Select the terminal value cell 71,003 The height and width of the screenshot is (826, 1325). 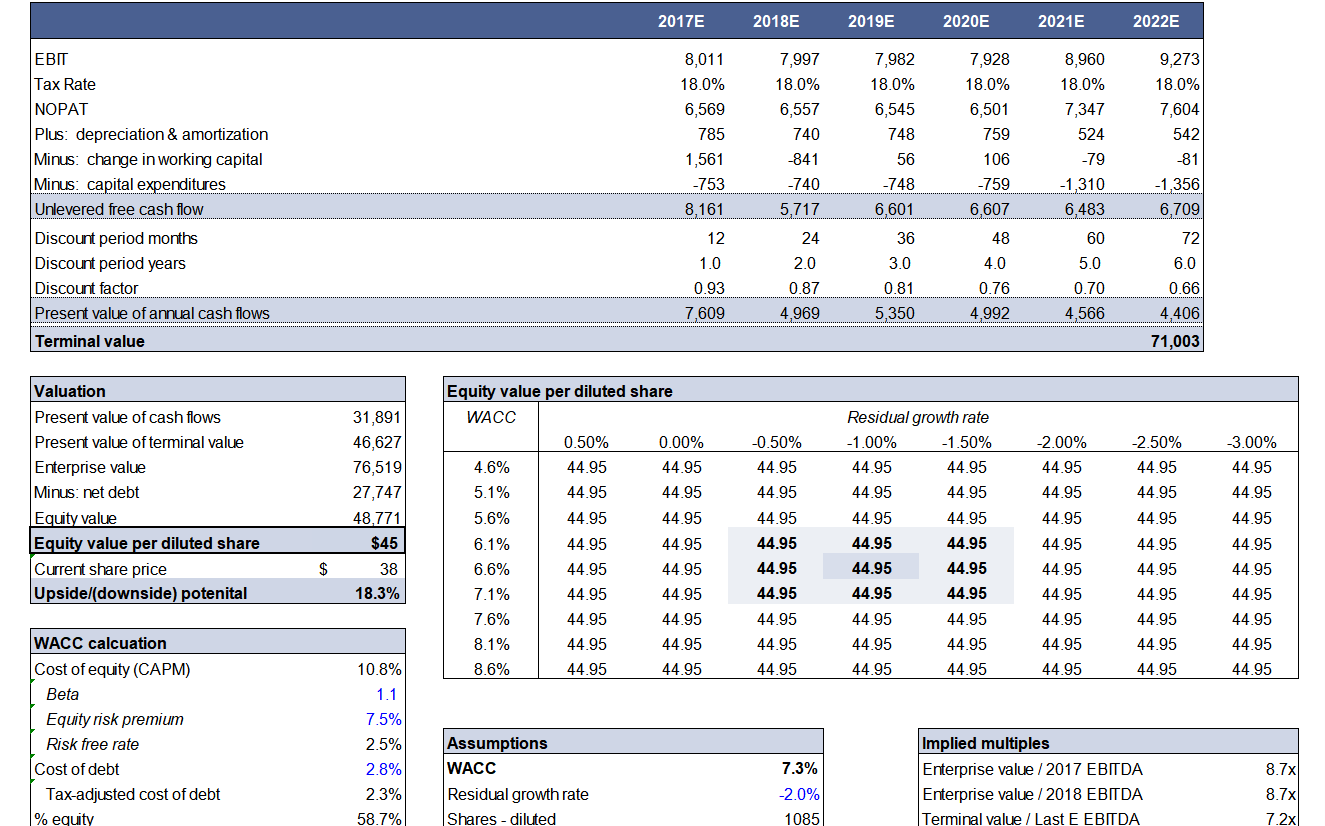coord(1177,342)
